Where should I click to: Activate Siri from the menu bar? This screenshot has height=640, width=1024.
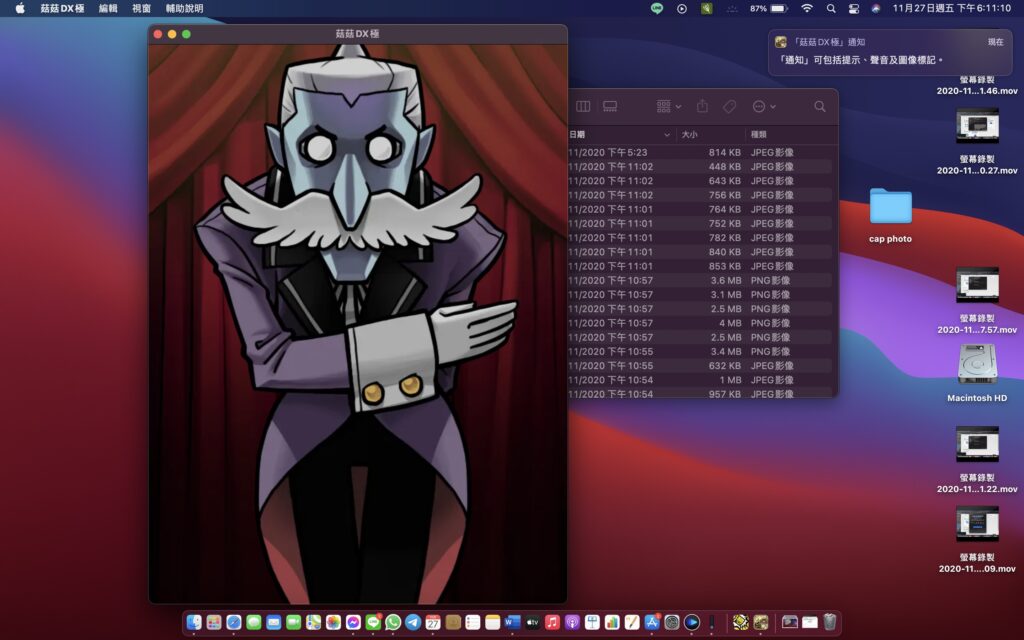876,8
